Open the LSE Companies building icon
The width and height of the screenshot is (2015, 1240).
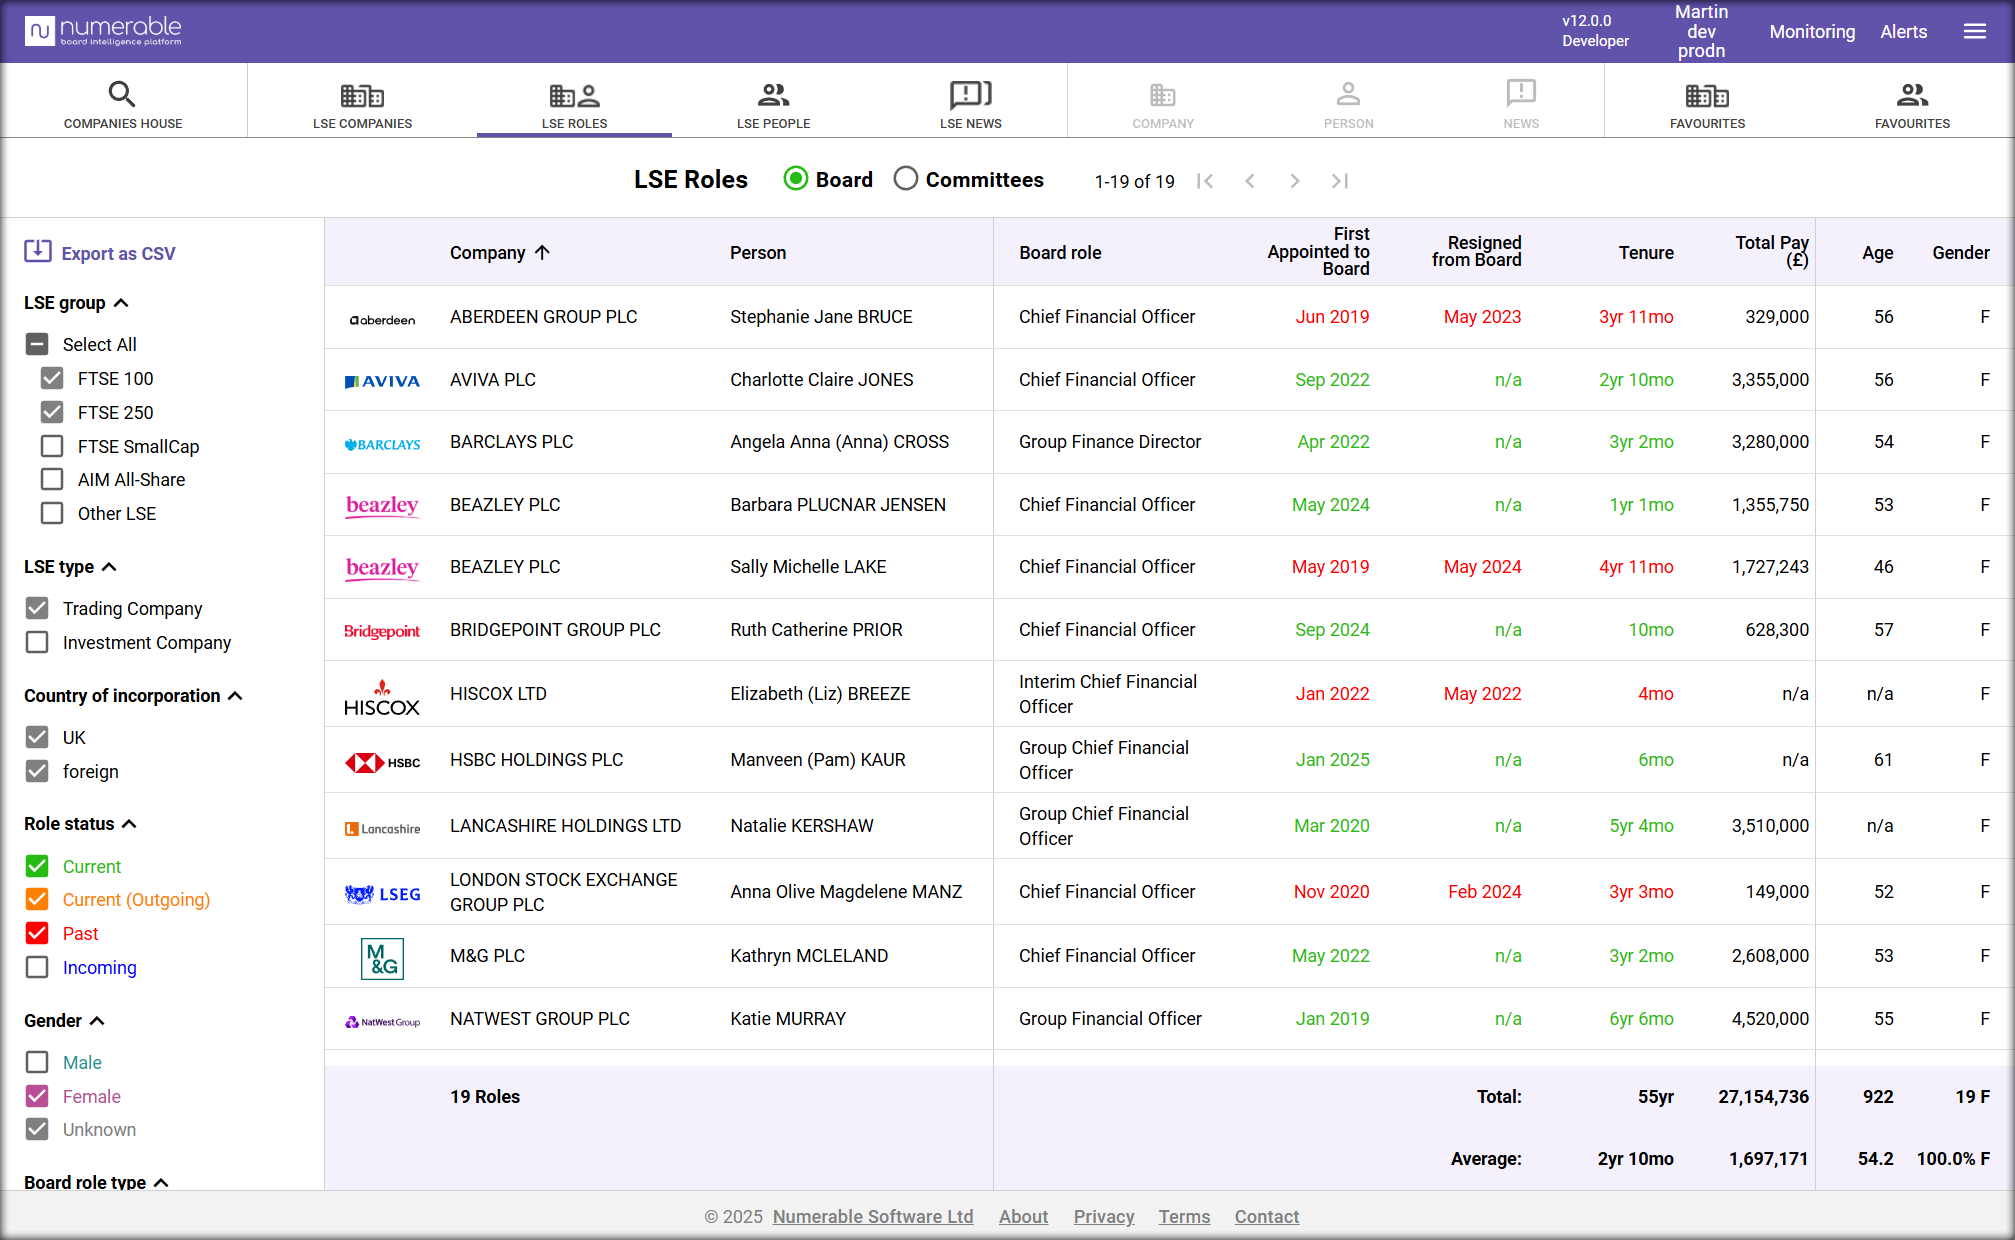tap(362, 95)
